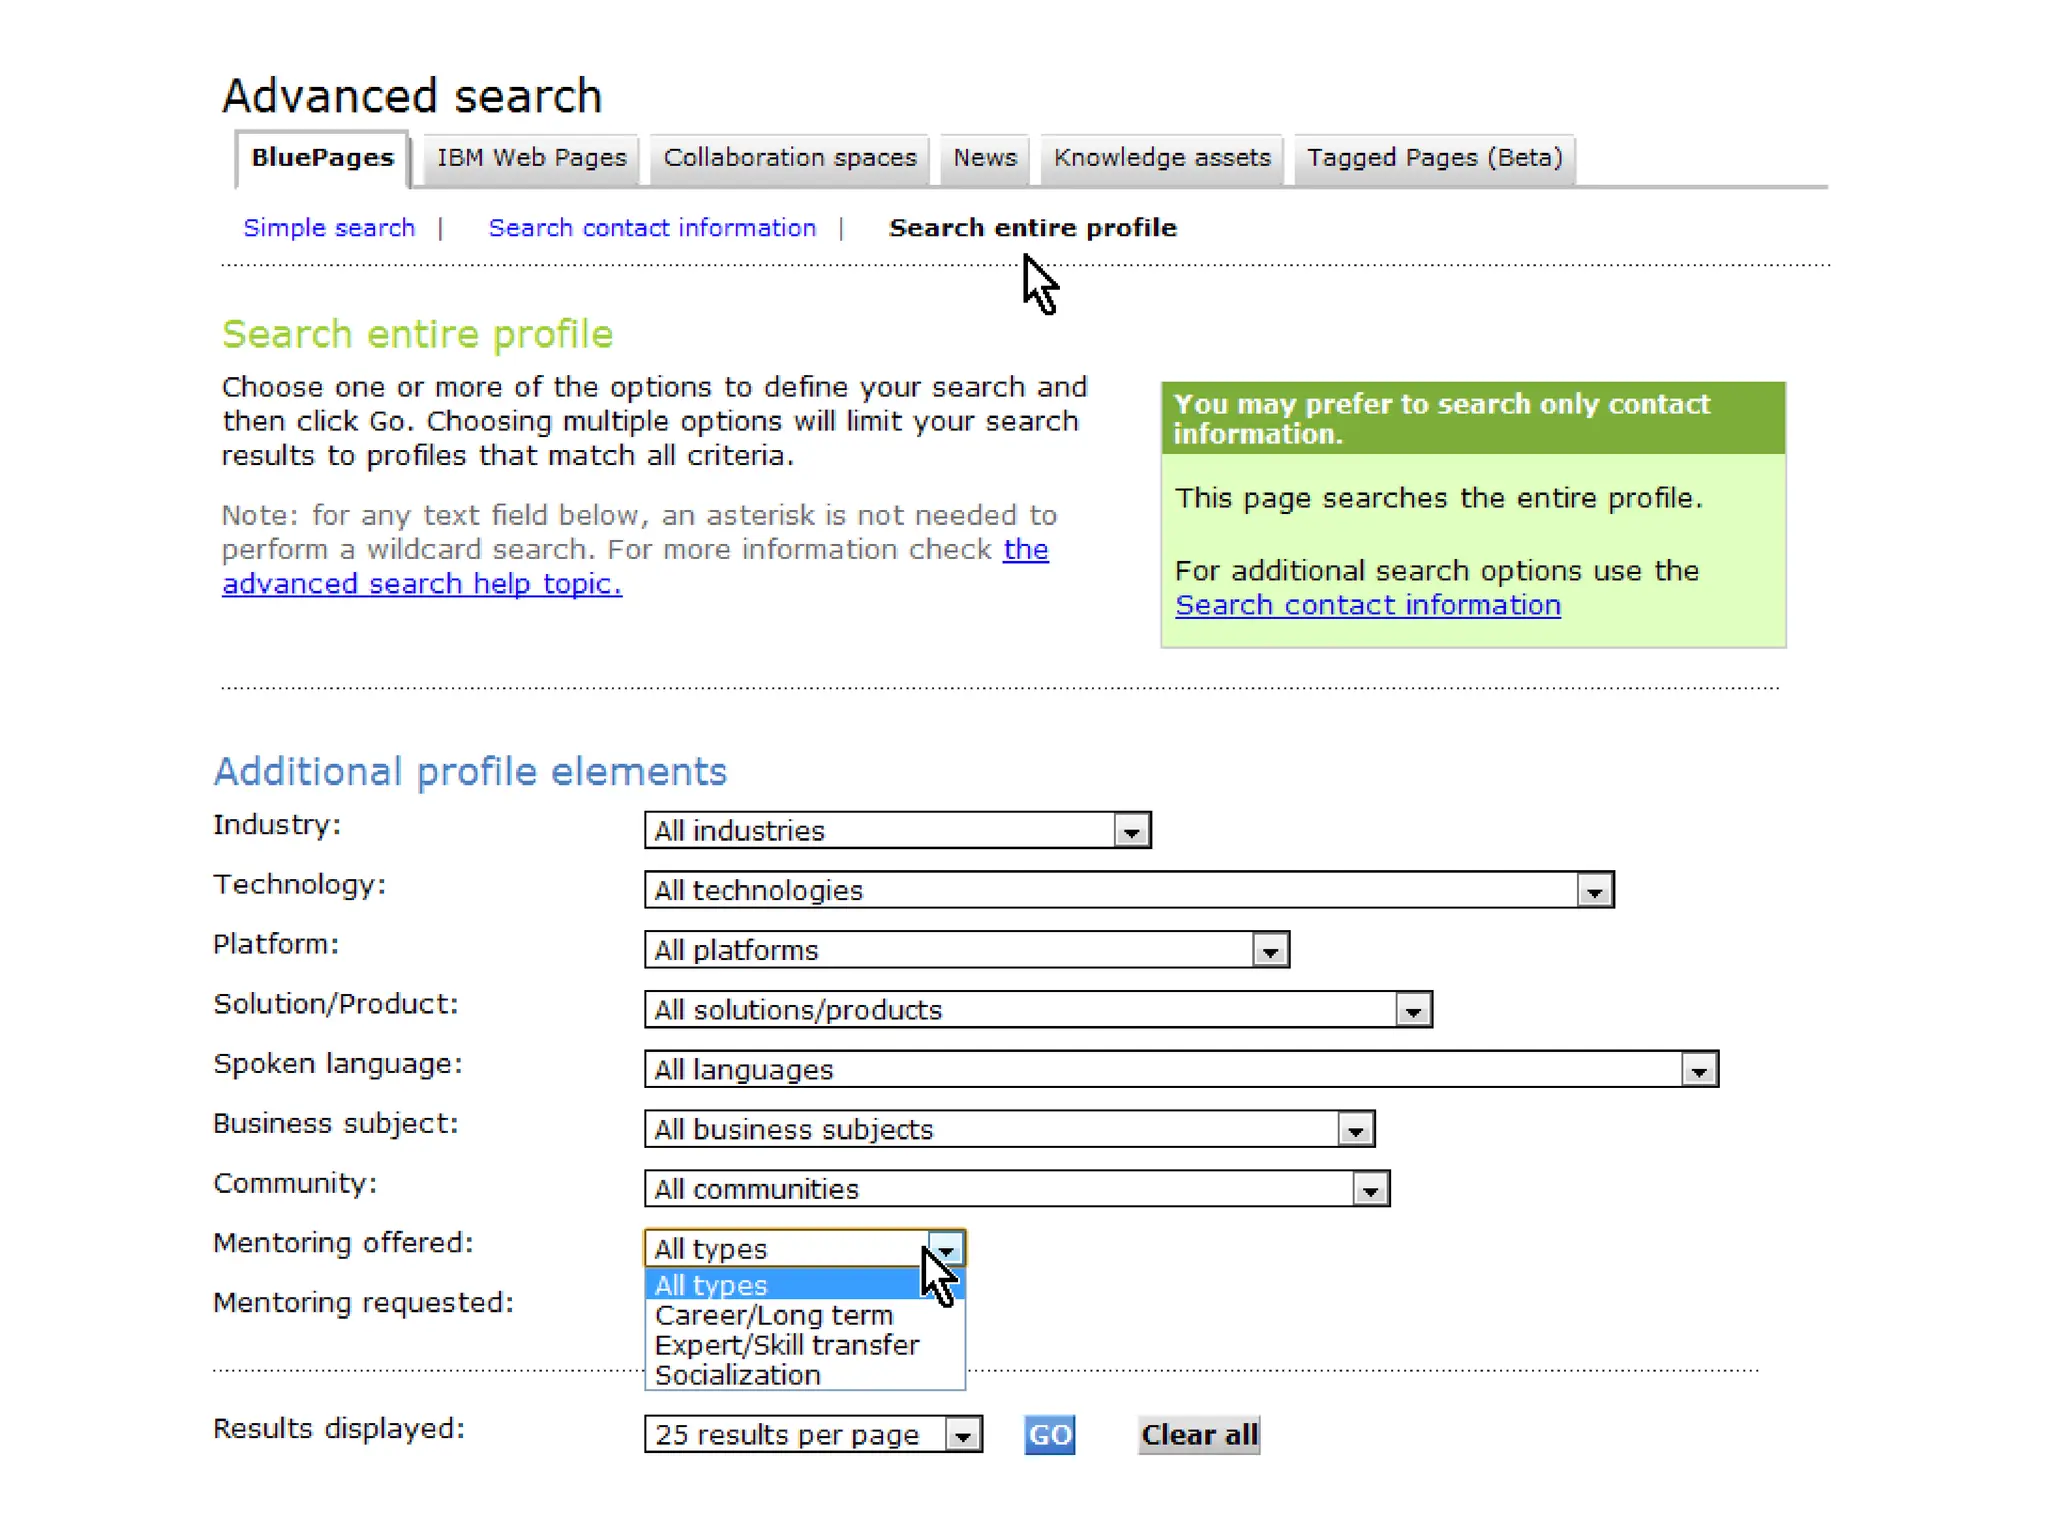Change the 25 results per page dropdown

click(962, 1436)
